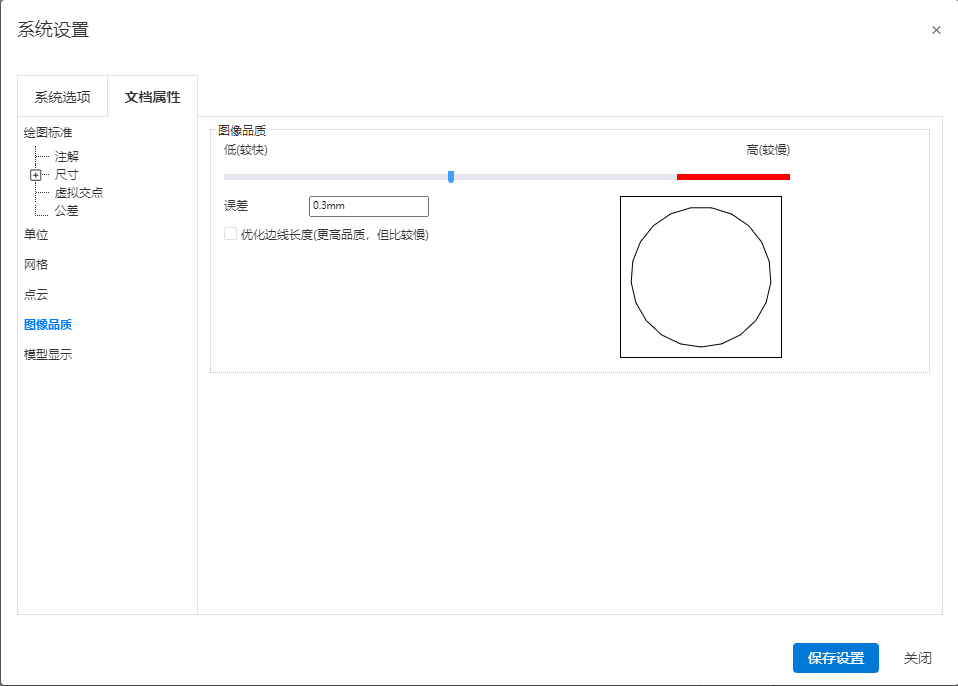Open 绘图标准 in the sidebar tree

(x=48, y=133)
